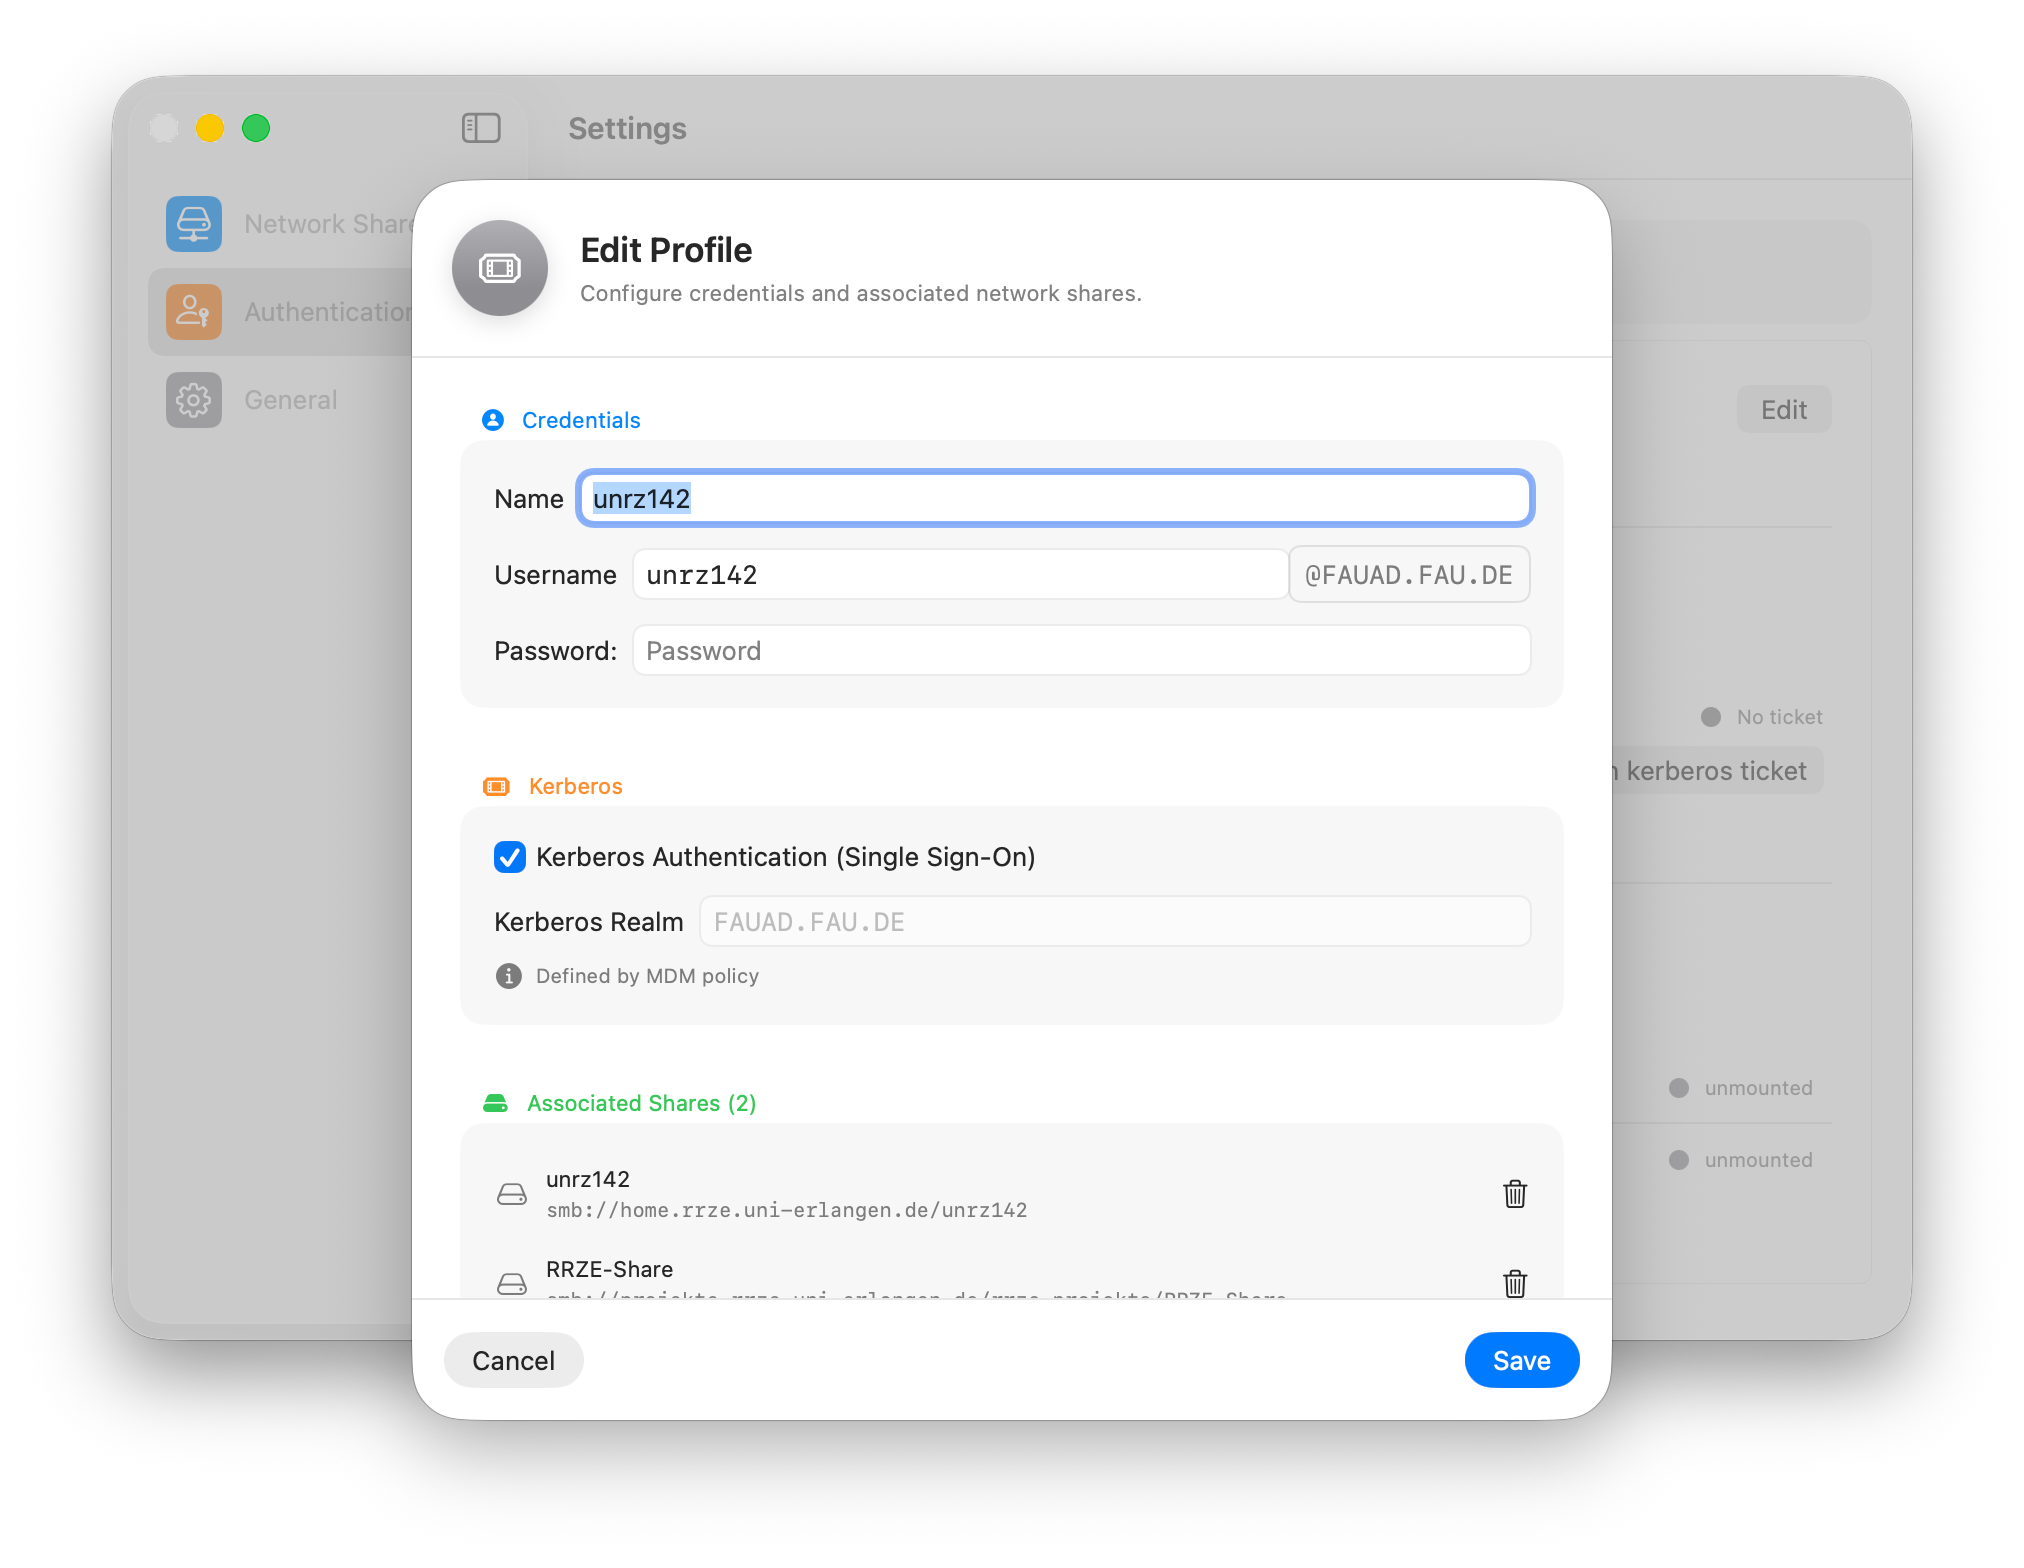Remove RRZE-Share using its trash icon
The height and width of the screenshot is (1568, 2024).
click(1514, 1285)
